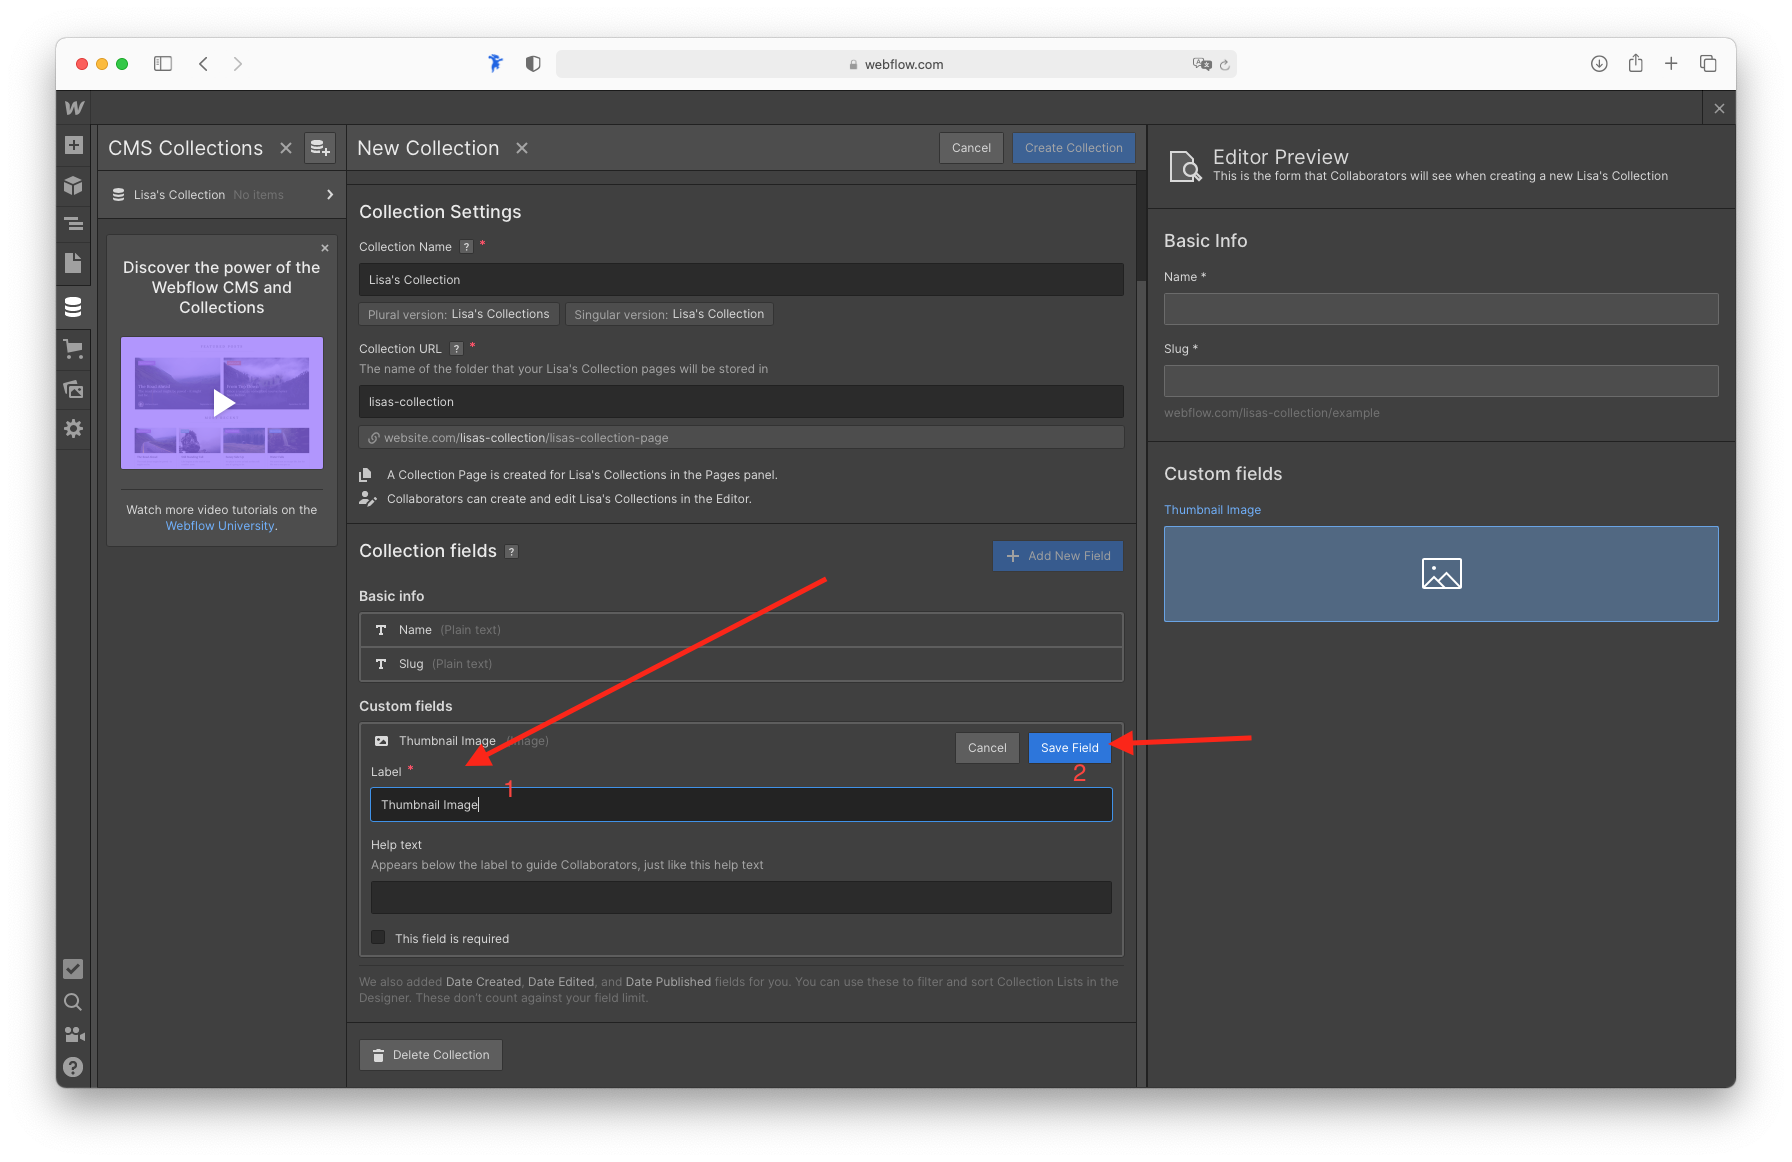Open the Settings gear icon in sidebar
Image resolution: width=1792 pixels, height=1162 pixels.
click(x=73, y=428)
